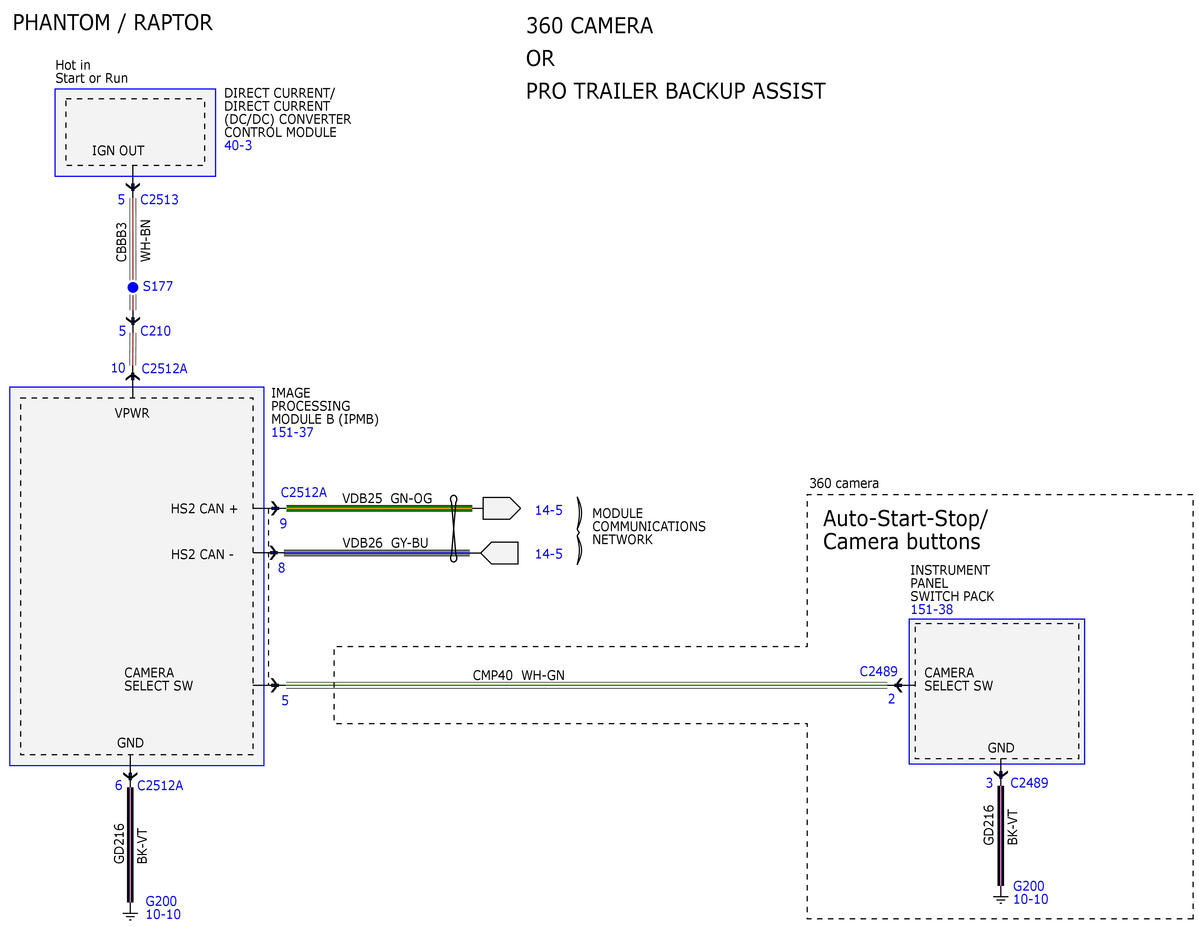Click GD216 label under switch pack
This screenshot has height=927, width=1199.
(989, 825)
